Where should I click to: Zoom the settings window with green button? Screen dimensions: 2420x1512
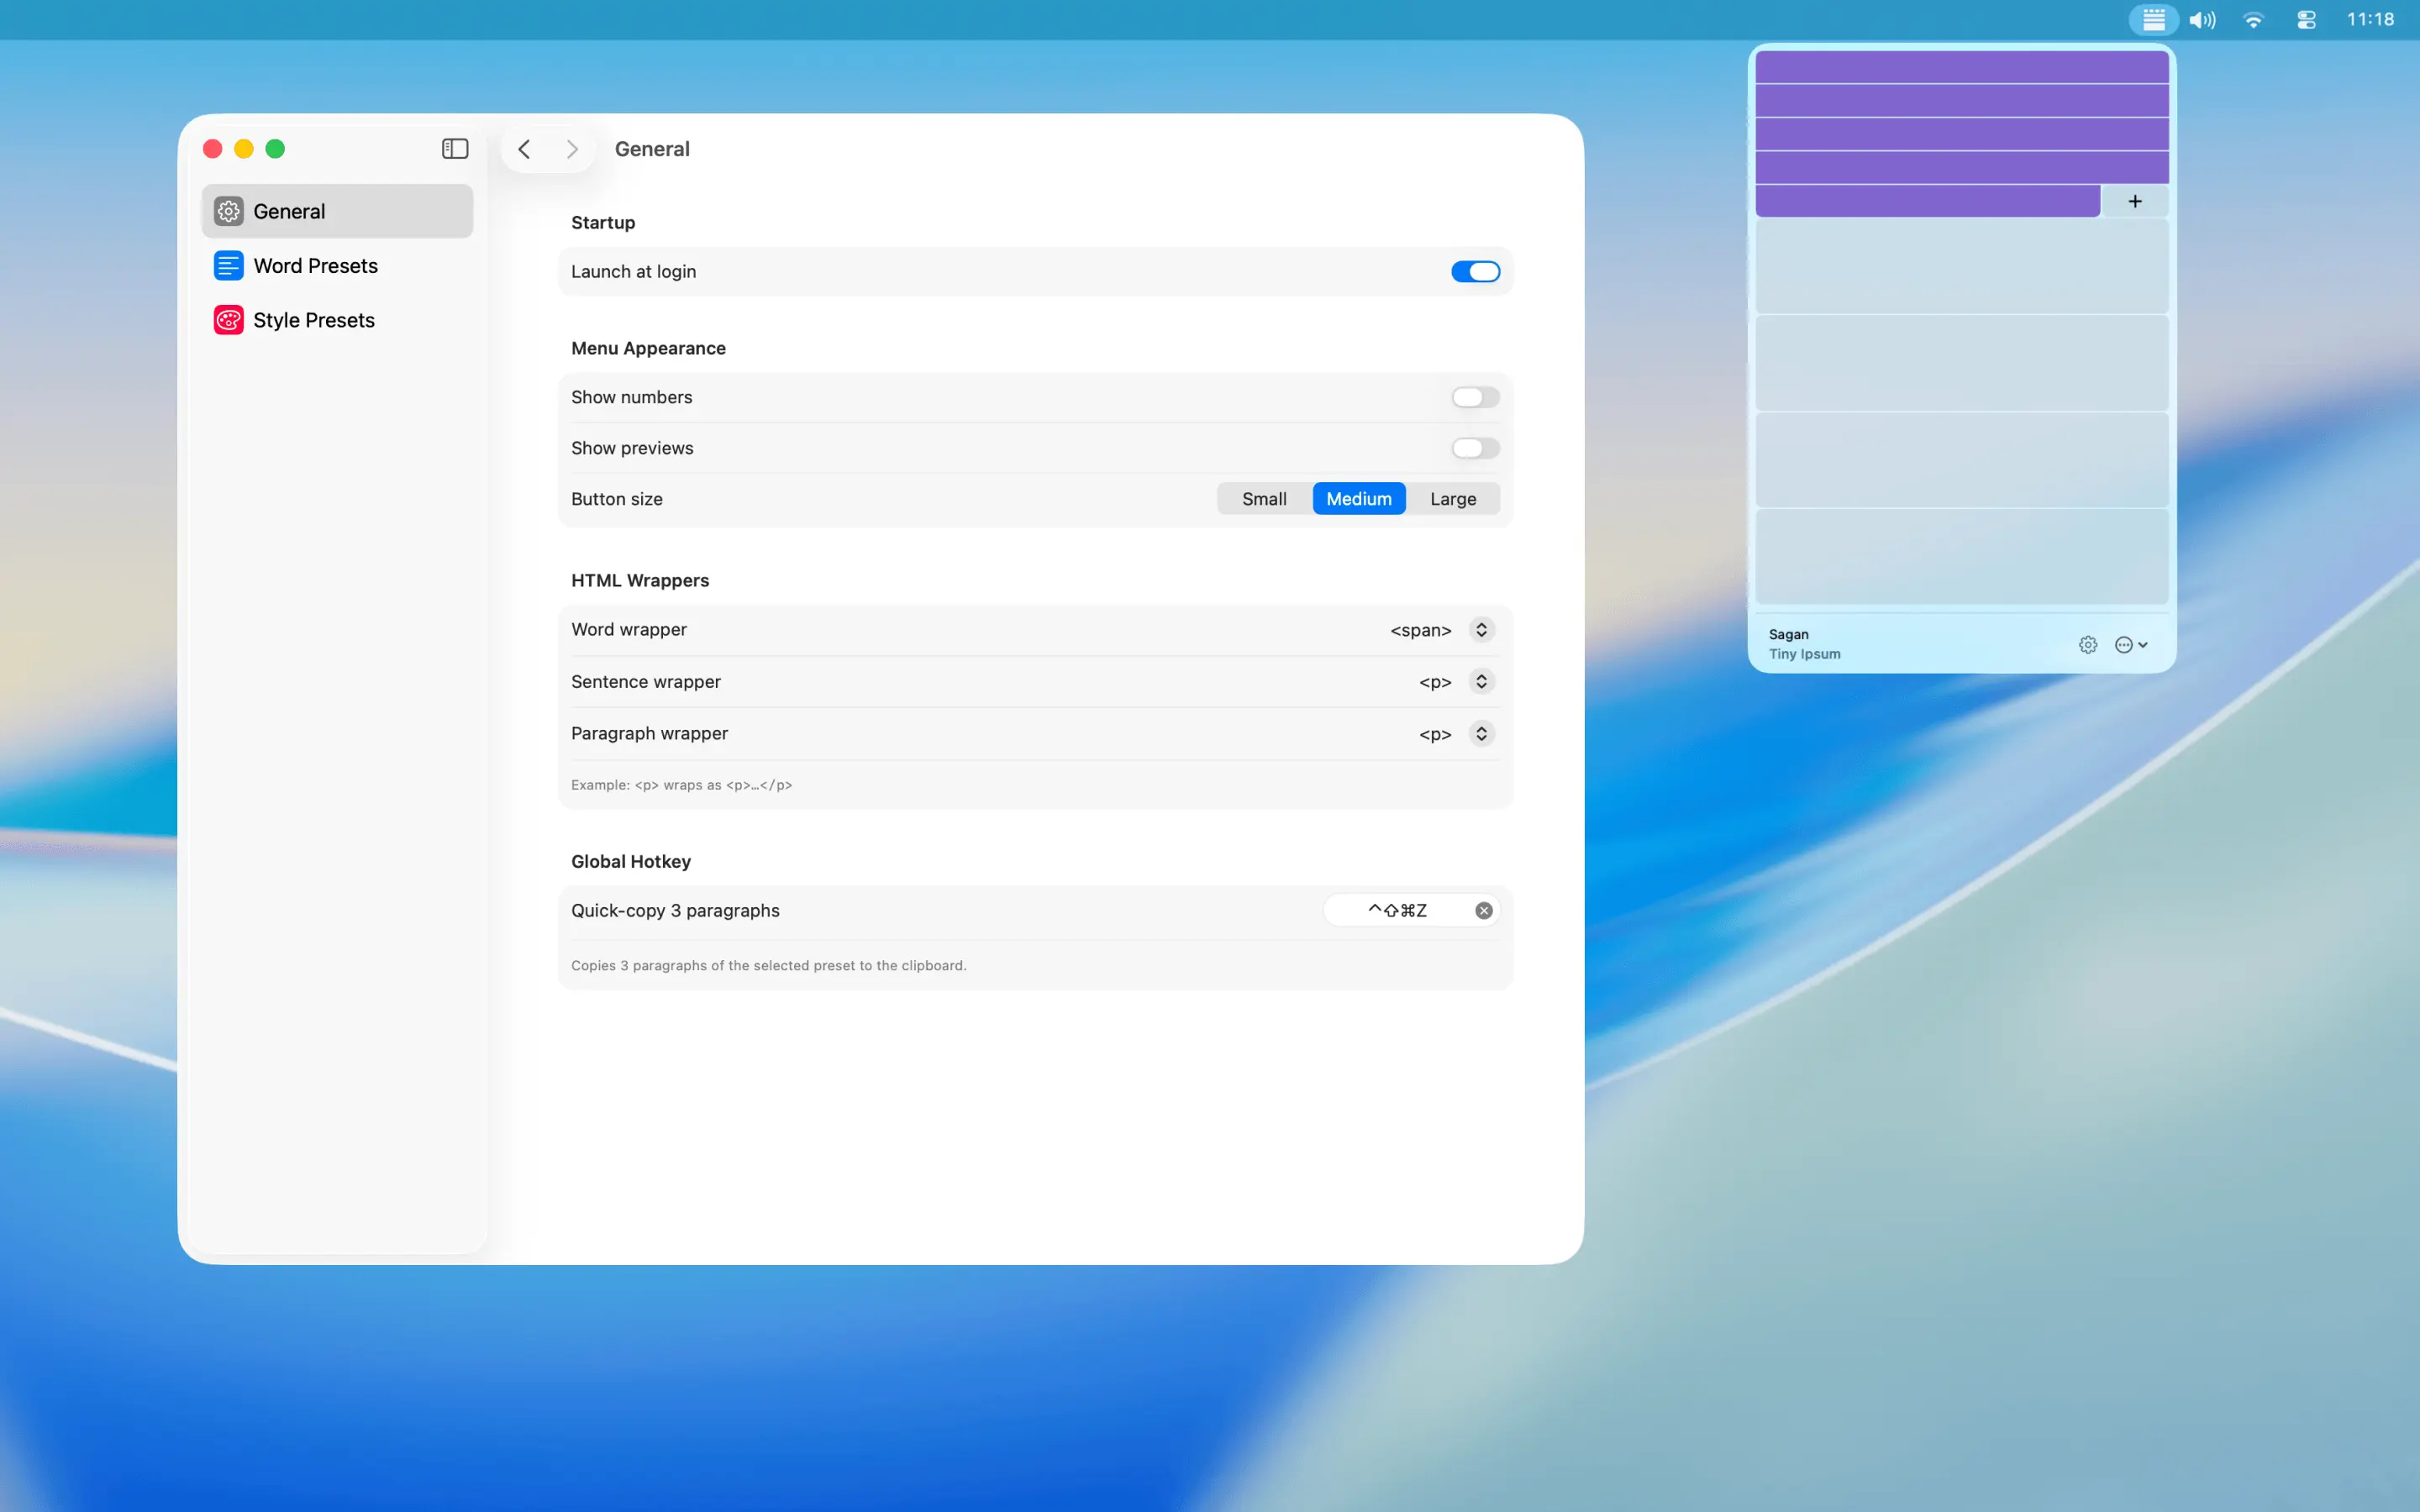click(275, 149)
